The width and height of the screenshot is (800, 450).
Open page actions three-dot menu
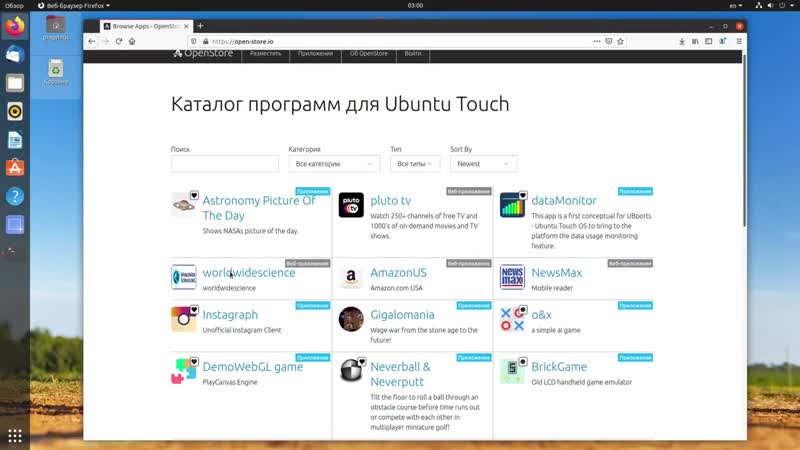click(x=597, y=41)
